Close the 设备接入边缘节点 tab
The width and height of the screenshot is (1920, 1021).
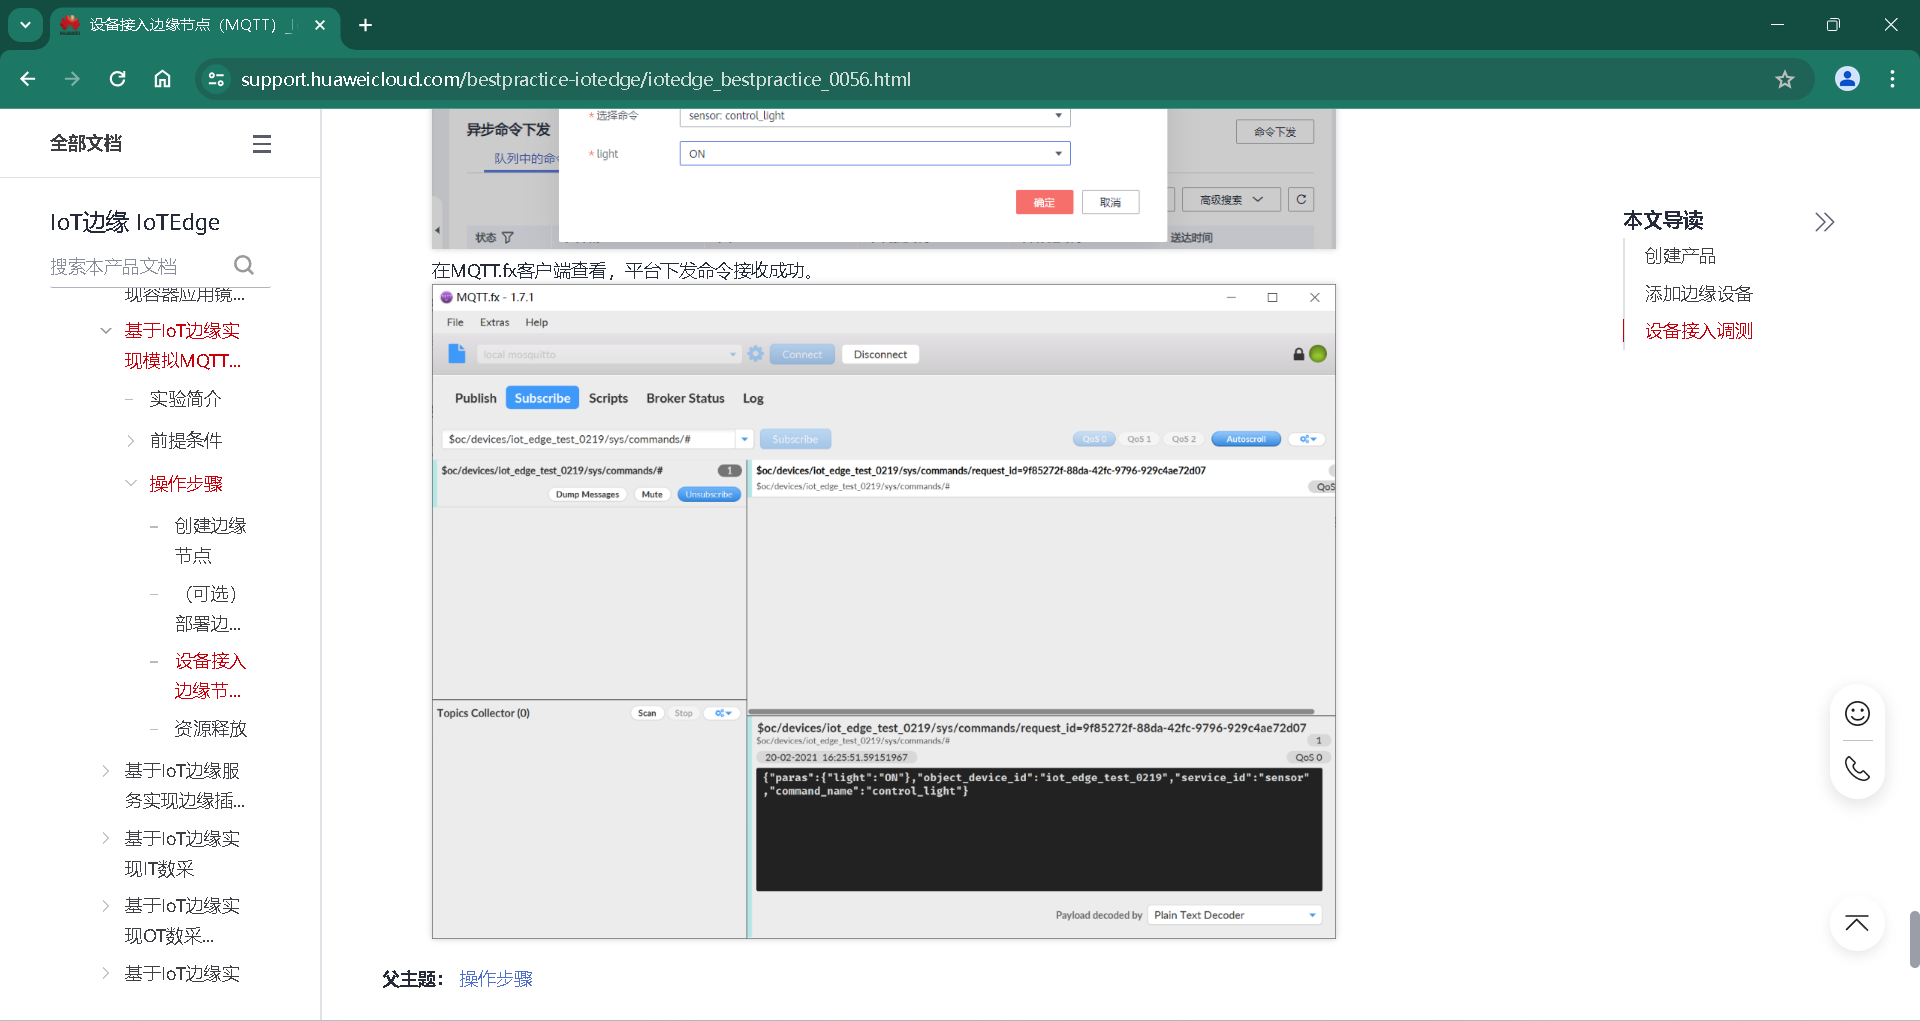[320, 25]
